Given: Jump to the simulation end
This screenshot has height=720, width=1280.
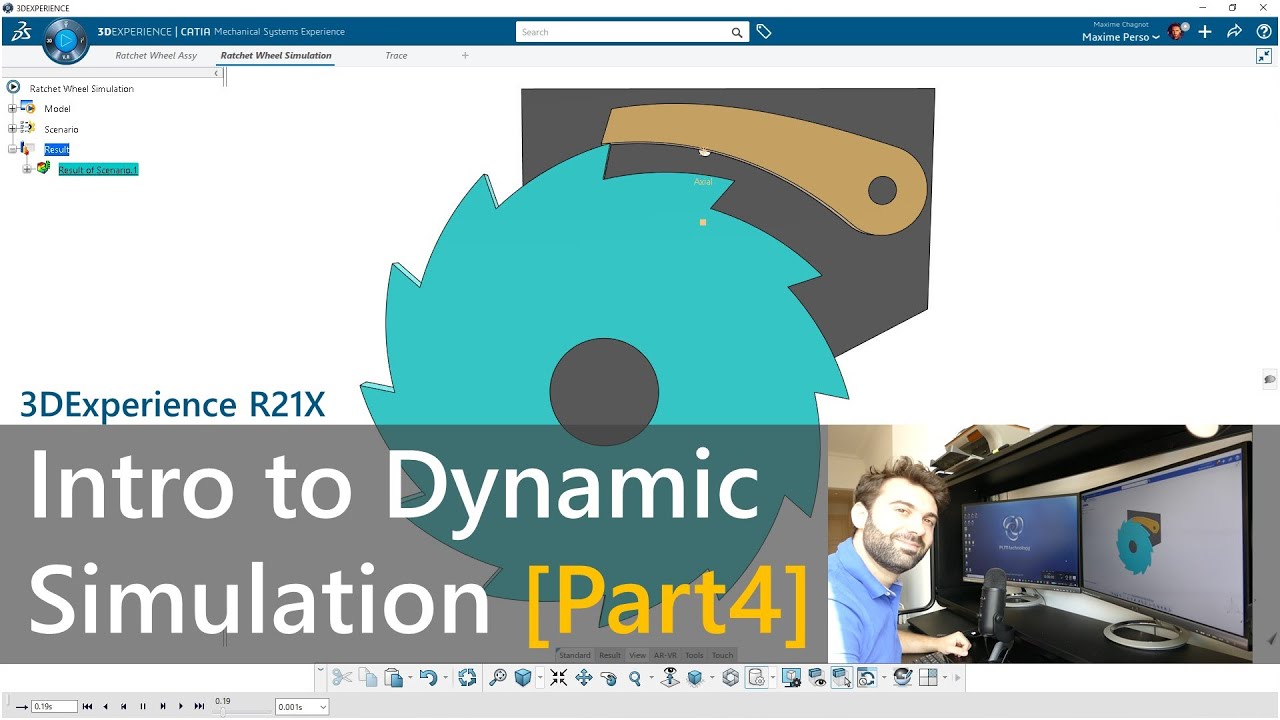Looking at the screenshot, I should click(199, 706).
